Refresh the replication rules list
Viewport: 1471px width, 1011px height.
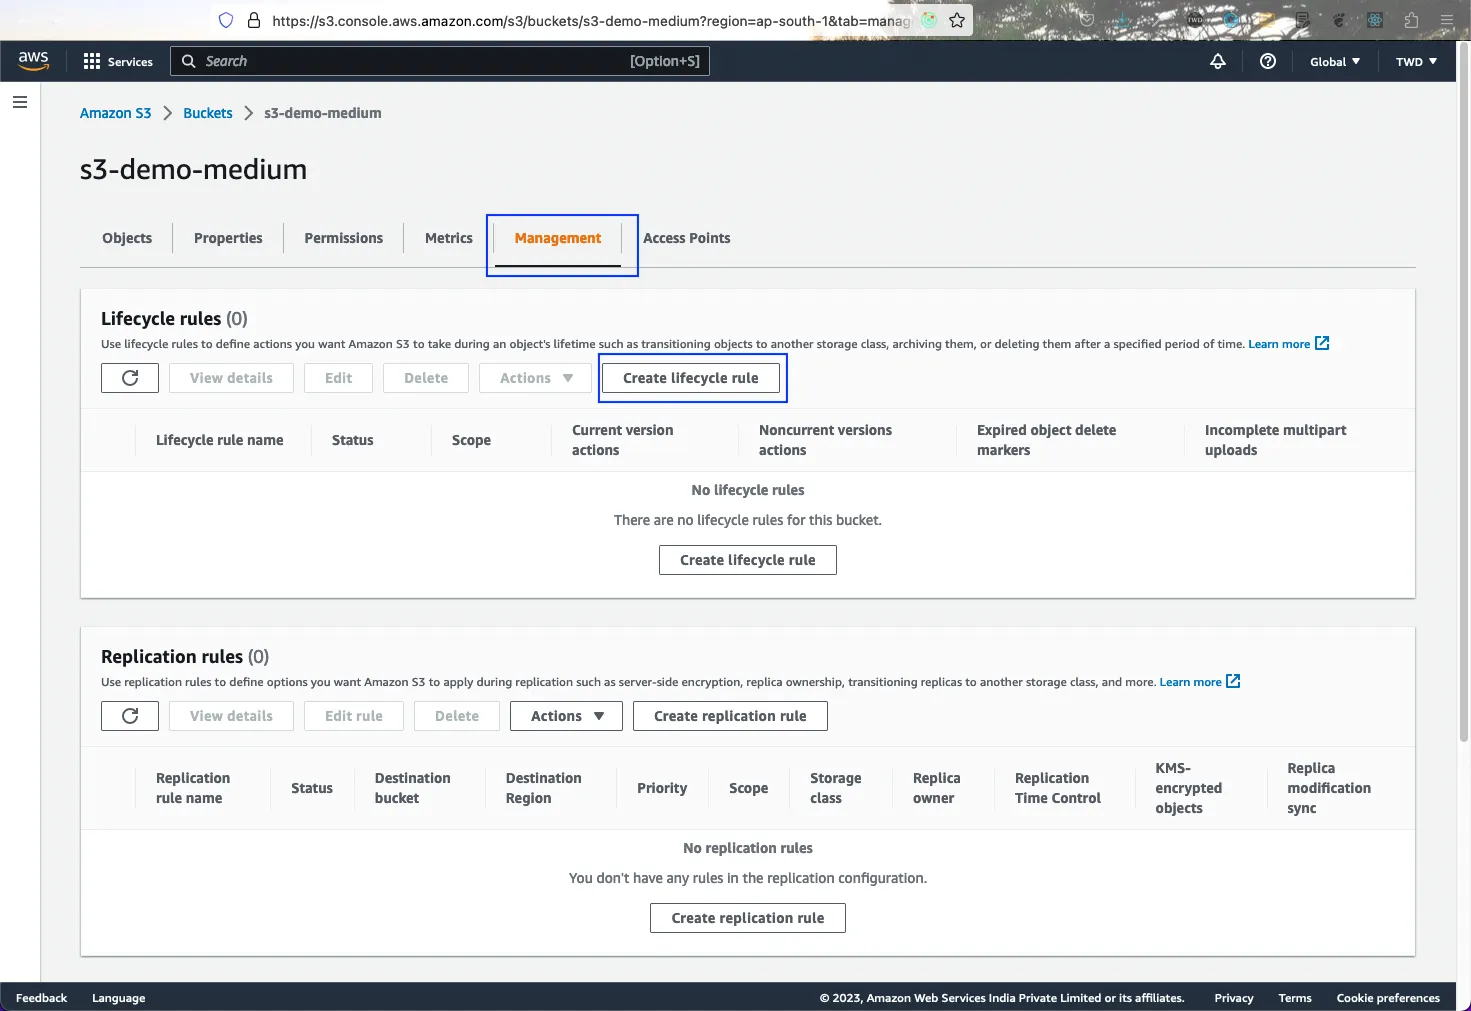pos(130,716)
